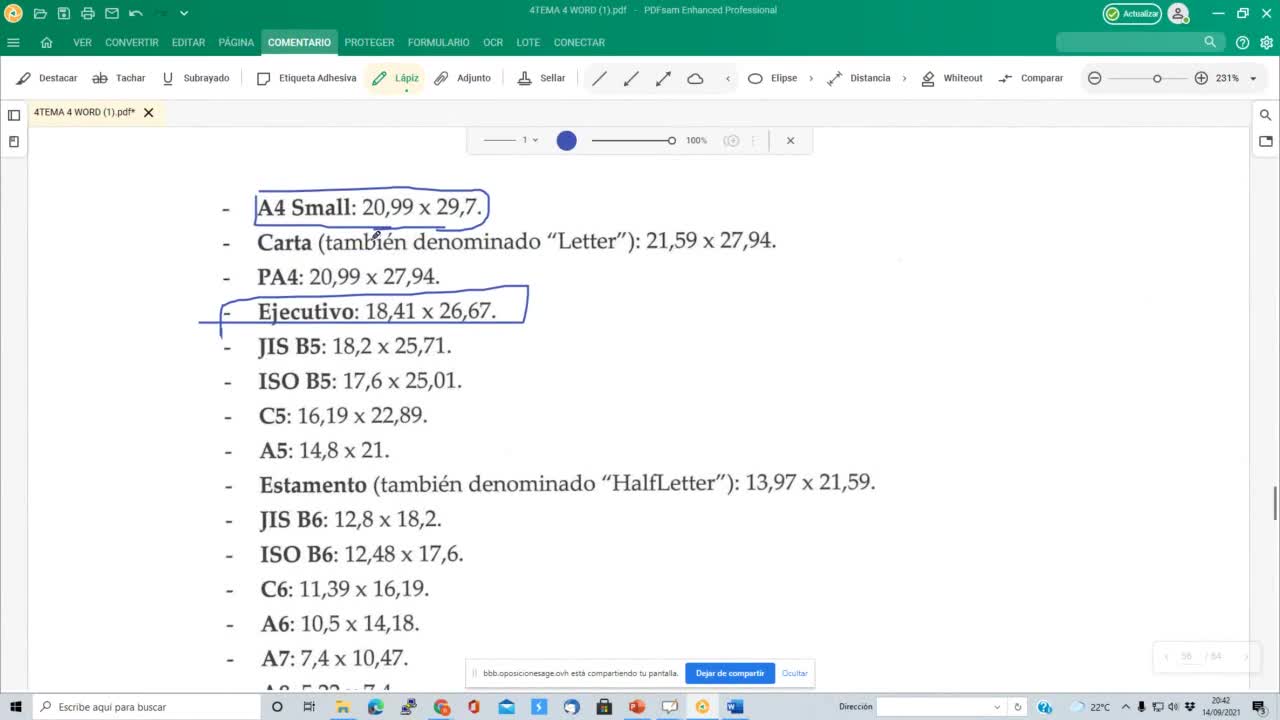Viewport: 1280px width, 720px height.
Task: Open the PROTEGER tab
Action: (369, 42)
